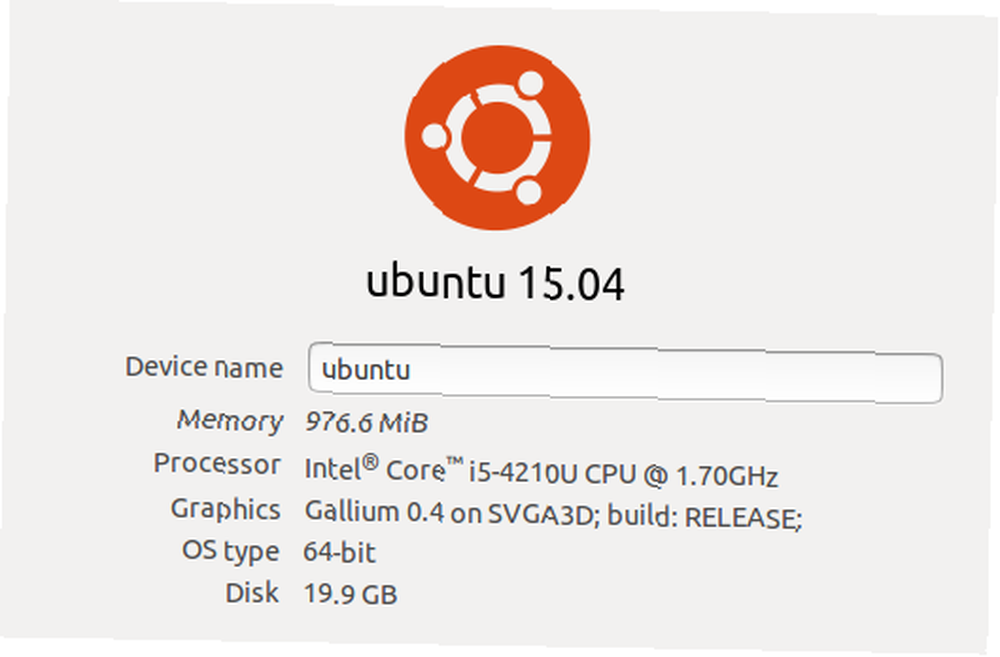Screen dimensions: 1000x657
Task: Click the "ubuntu 15.04" version heading
Action: click(x=496, y=283)
